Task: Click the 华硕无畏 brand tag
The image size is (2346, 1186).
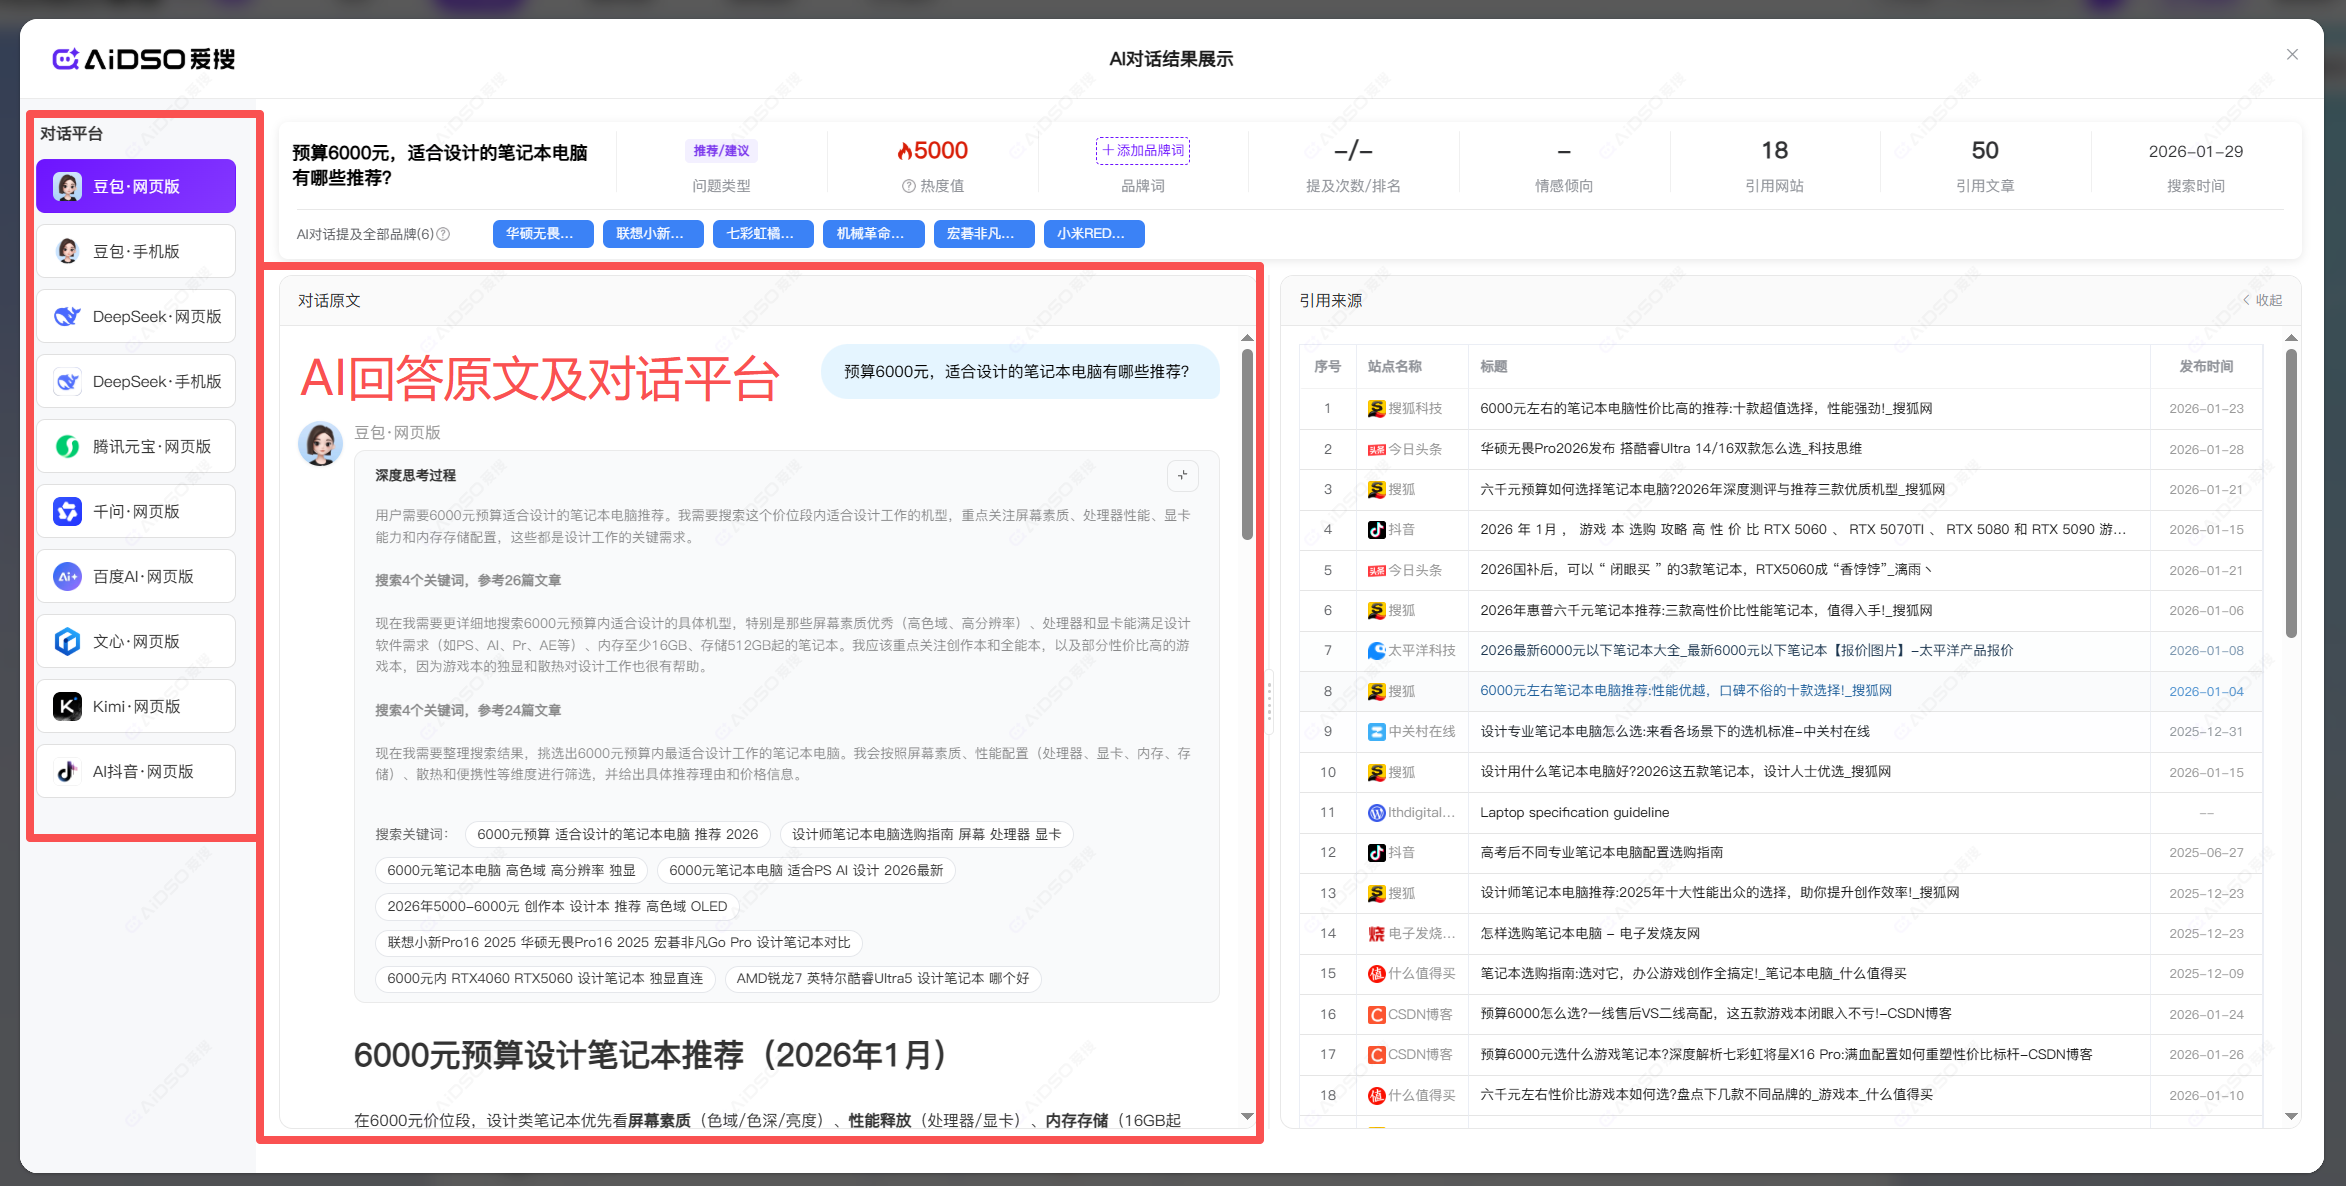Action: (x=542, y=234)
